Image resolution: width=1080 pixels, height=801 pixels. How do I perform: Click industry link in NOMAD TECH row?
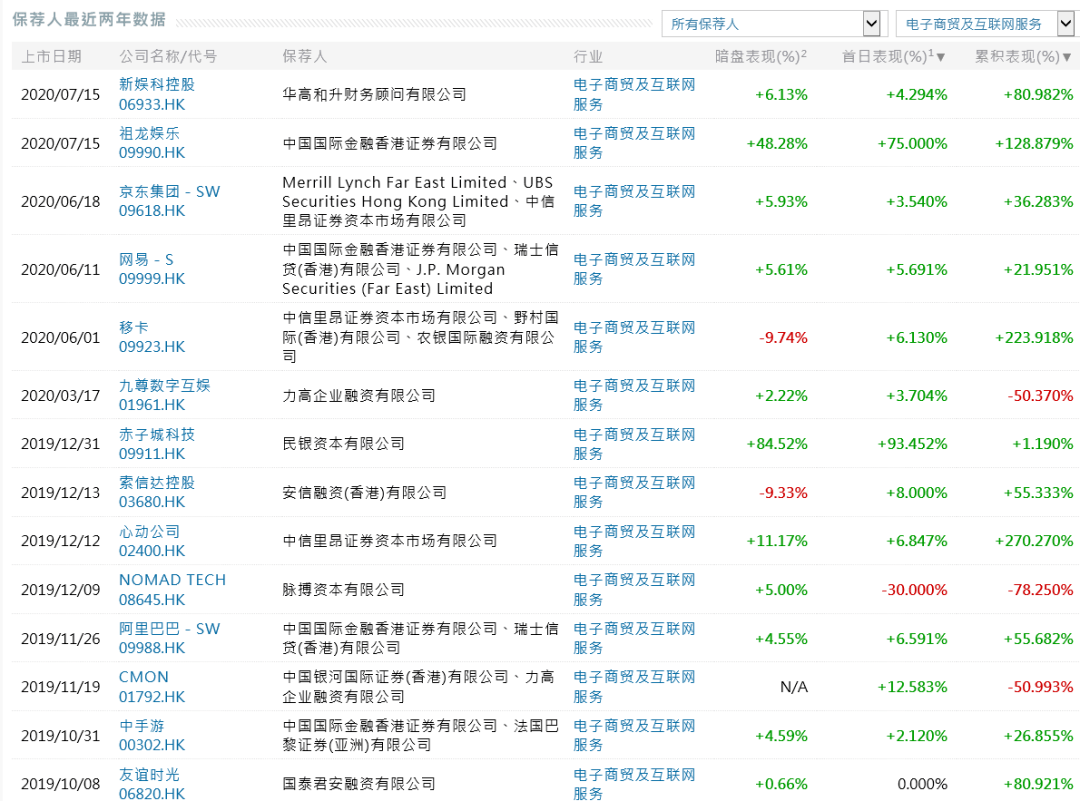(634, 590)
